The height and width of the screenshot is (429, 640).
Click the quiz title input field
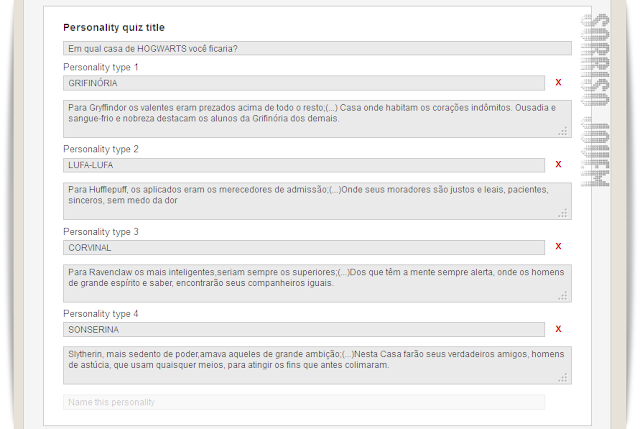(317, 48)
